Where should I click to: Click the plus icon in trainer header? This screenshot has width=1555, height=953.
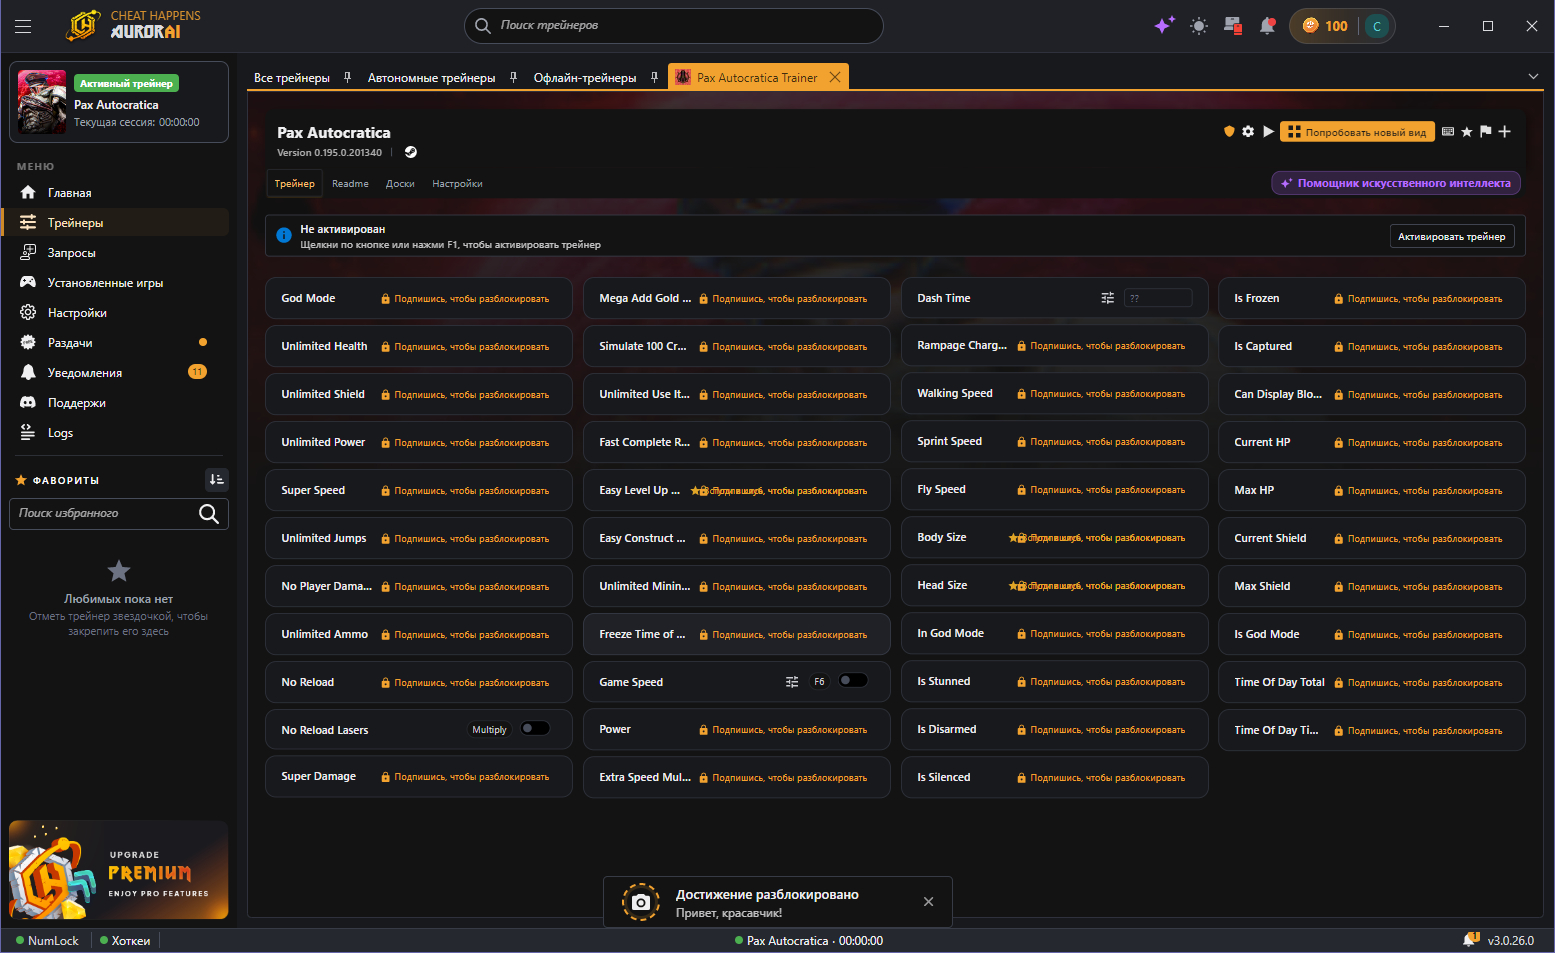point(1504,131)
